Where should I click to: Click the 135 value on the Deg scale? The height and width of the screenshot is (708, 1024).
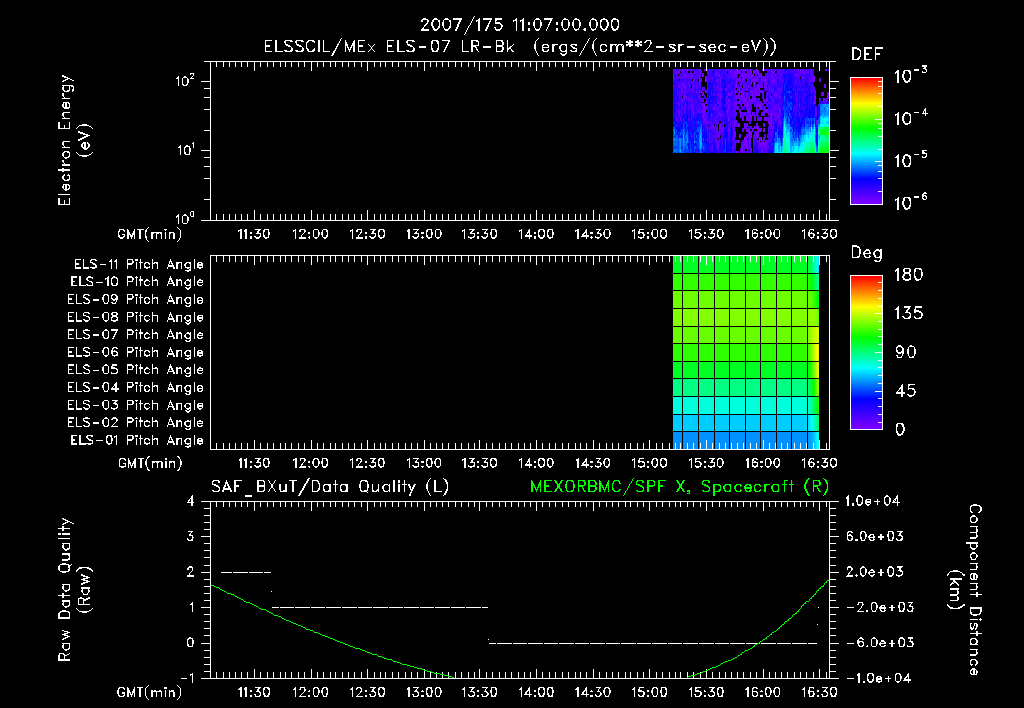908,314
